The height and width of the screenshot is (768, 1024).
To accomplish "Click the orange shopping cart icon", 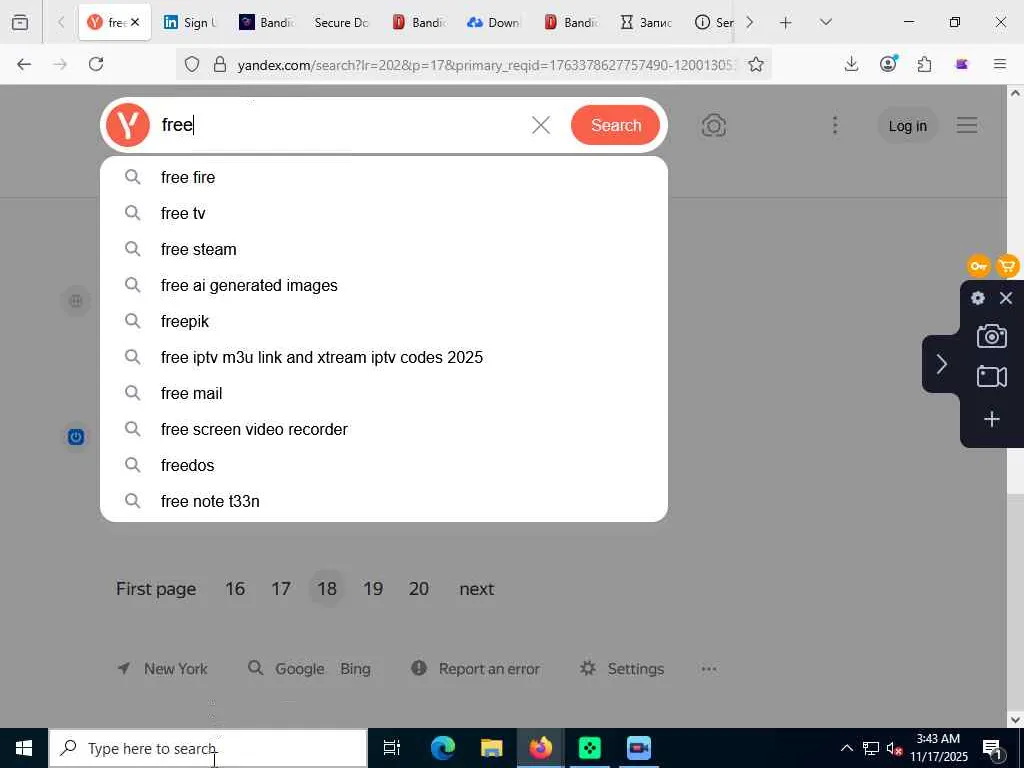I will (x=1008, y=266).
